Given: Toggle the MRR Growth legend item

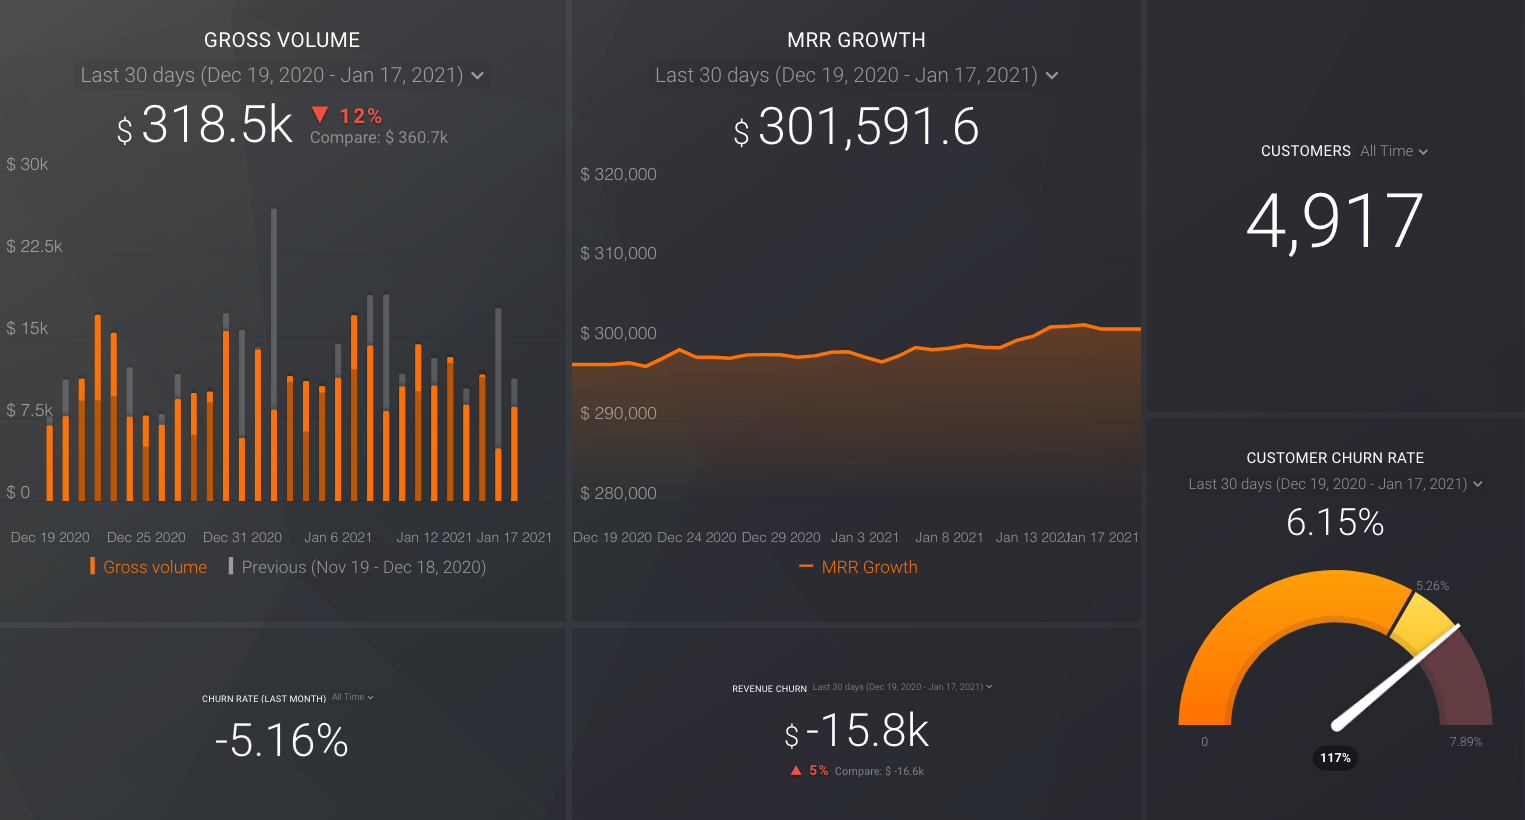Looking at the screenshot, I should (858, 567).
